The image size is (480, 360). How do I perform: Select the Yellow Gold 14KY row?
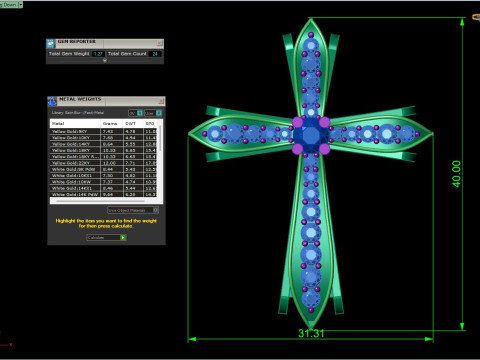pos(103,144)
